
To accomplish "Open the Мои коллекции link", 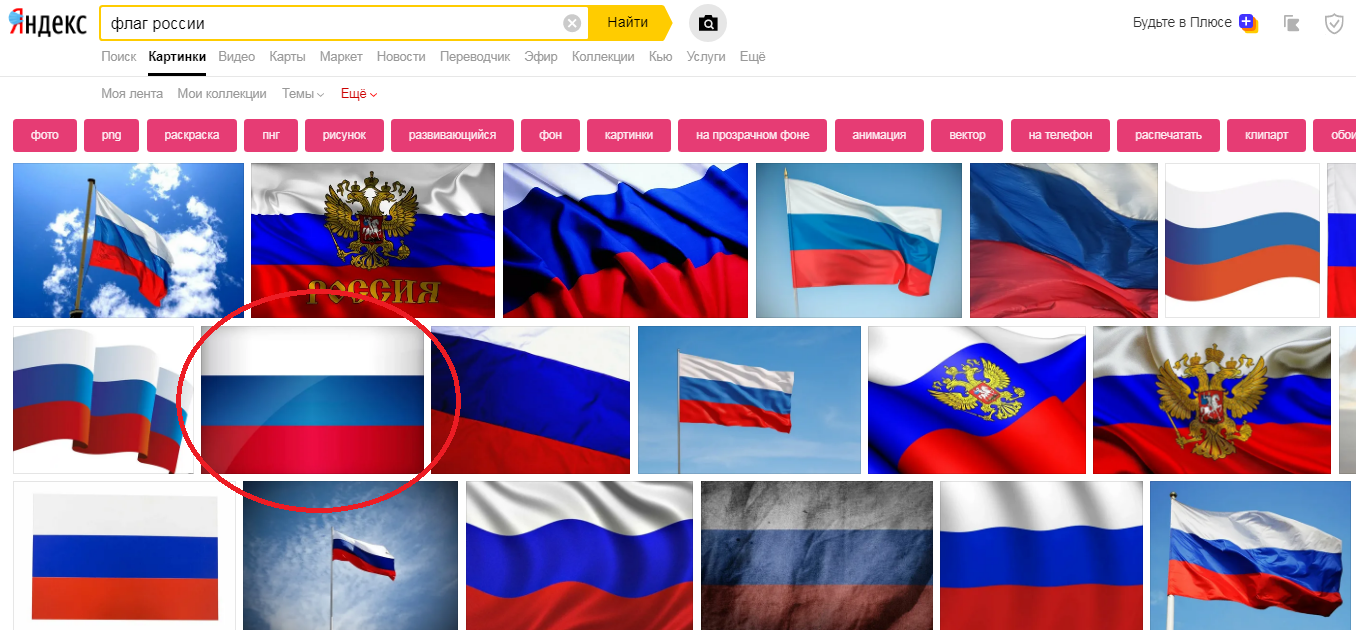I will pos(222,94).
